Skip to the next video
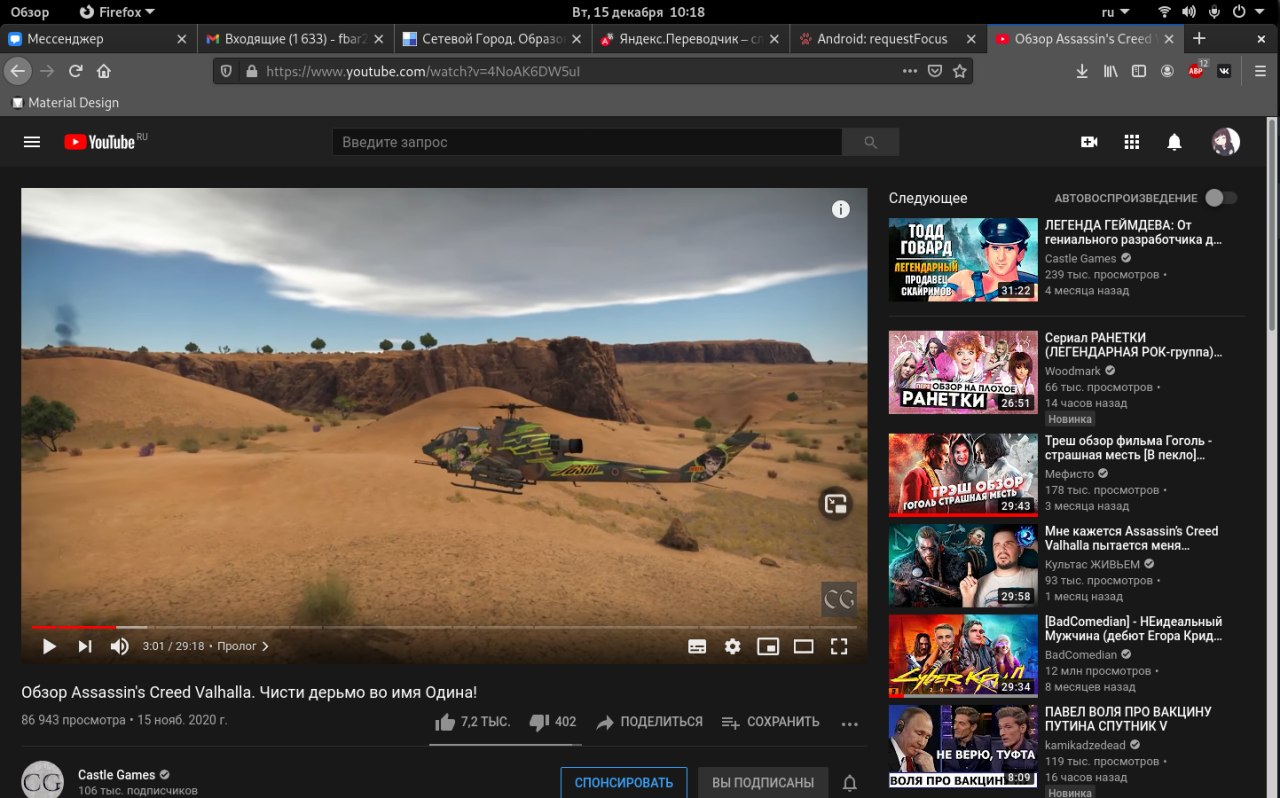 tap(85, 646)
